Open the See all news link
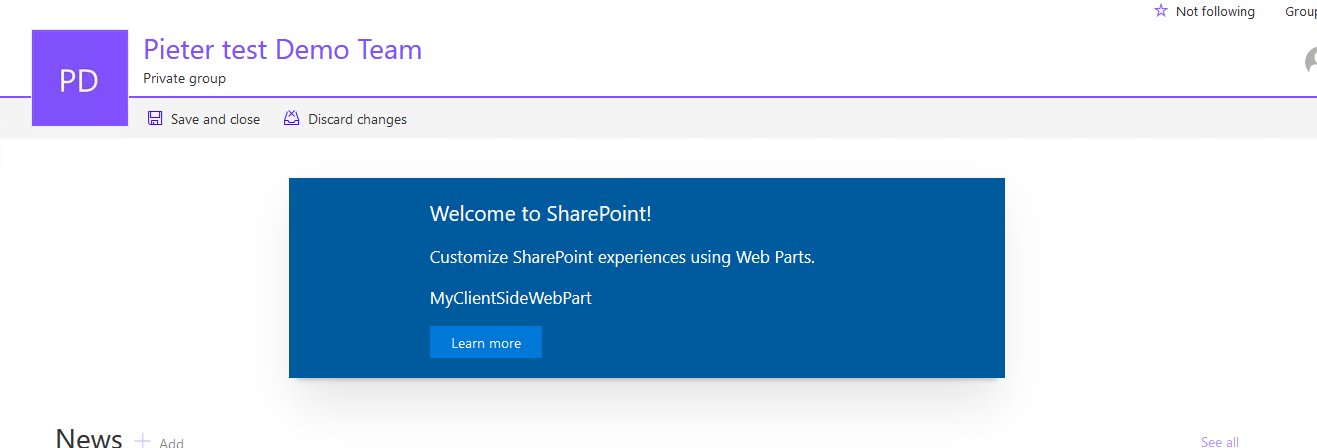Viewport: 1317px width, 448px height. pyautogui.click(x=1220, y=442)
